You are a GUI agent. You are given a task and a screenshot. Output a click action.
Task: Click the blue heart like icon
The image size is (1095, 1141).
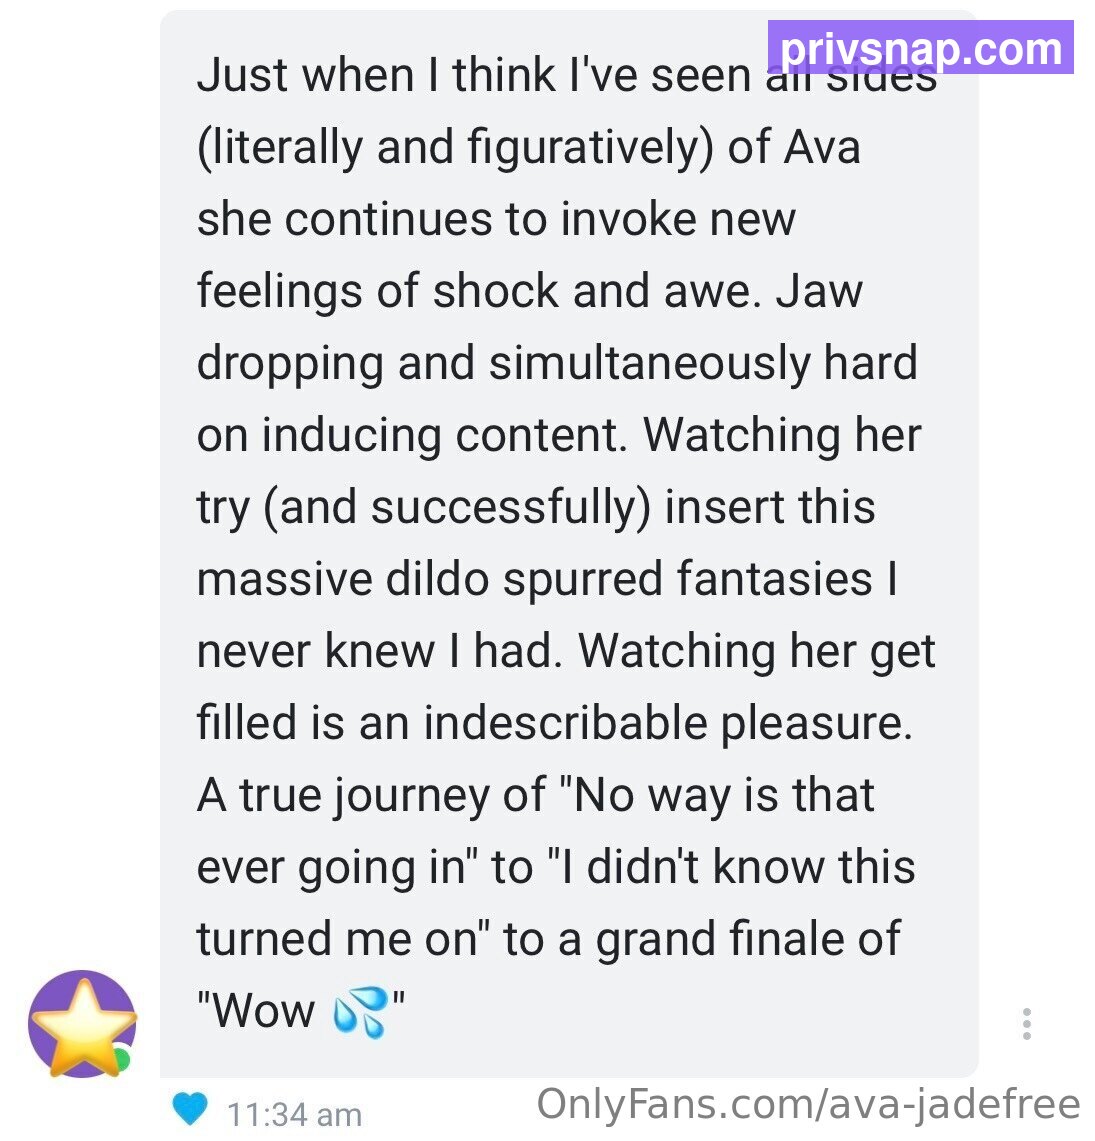point(190,1108)
